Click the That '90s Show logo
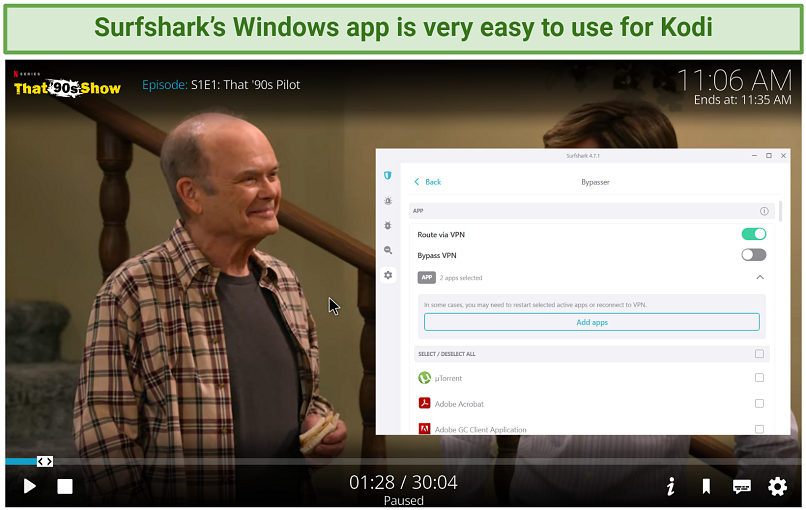This screenshot has height=510, width=806. tap(67, 86)
